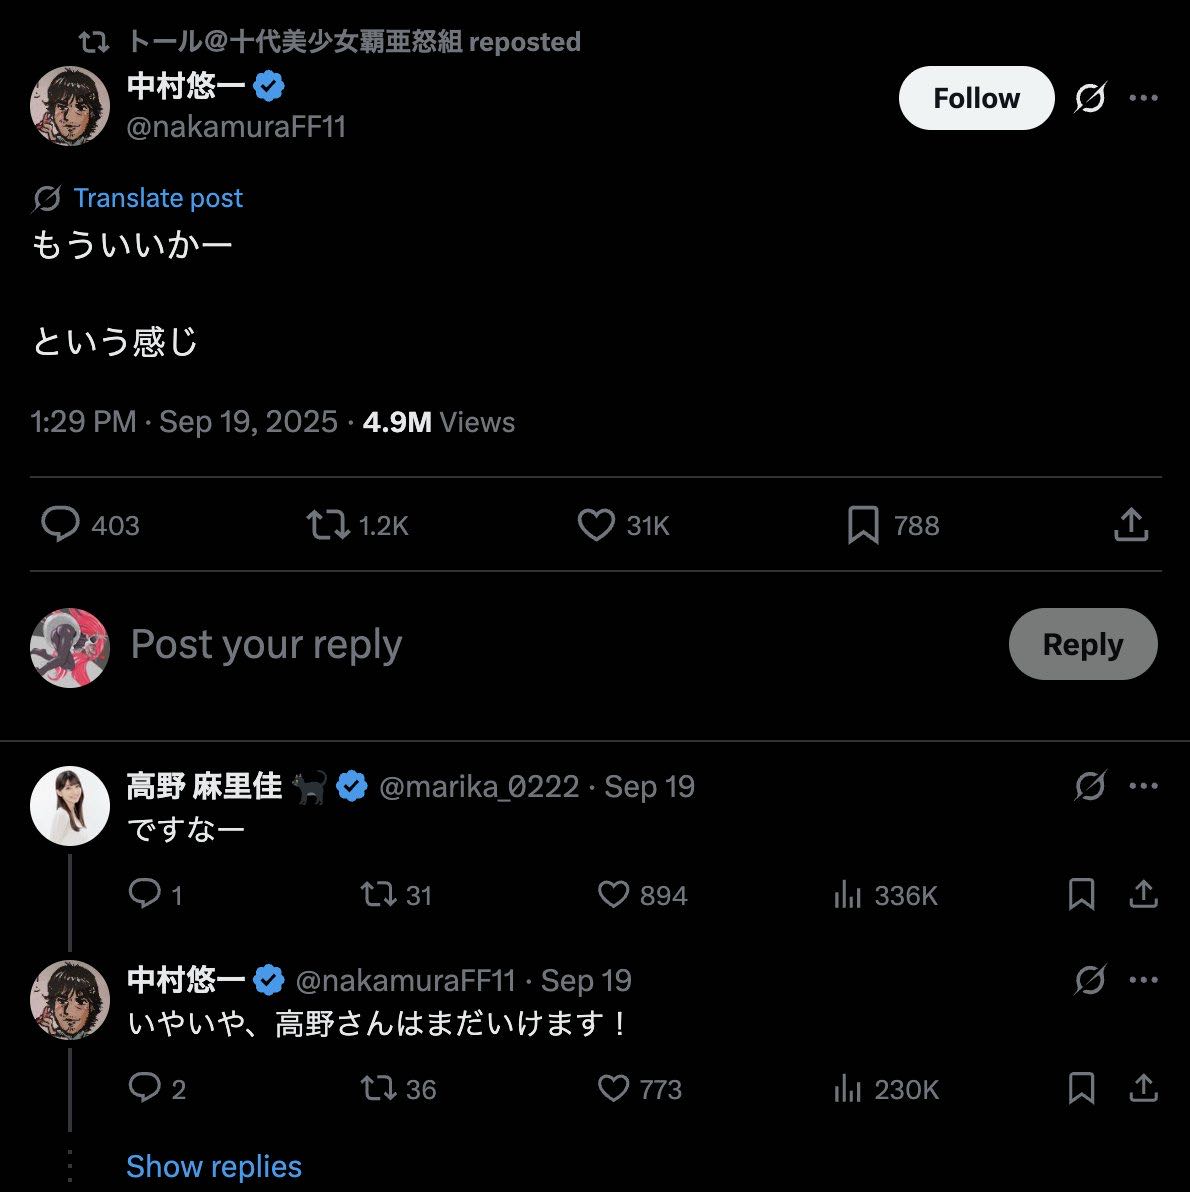Click Translate post link

coord(158,198)
